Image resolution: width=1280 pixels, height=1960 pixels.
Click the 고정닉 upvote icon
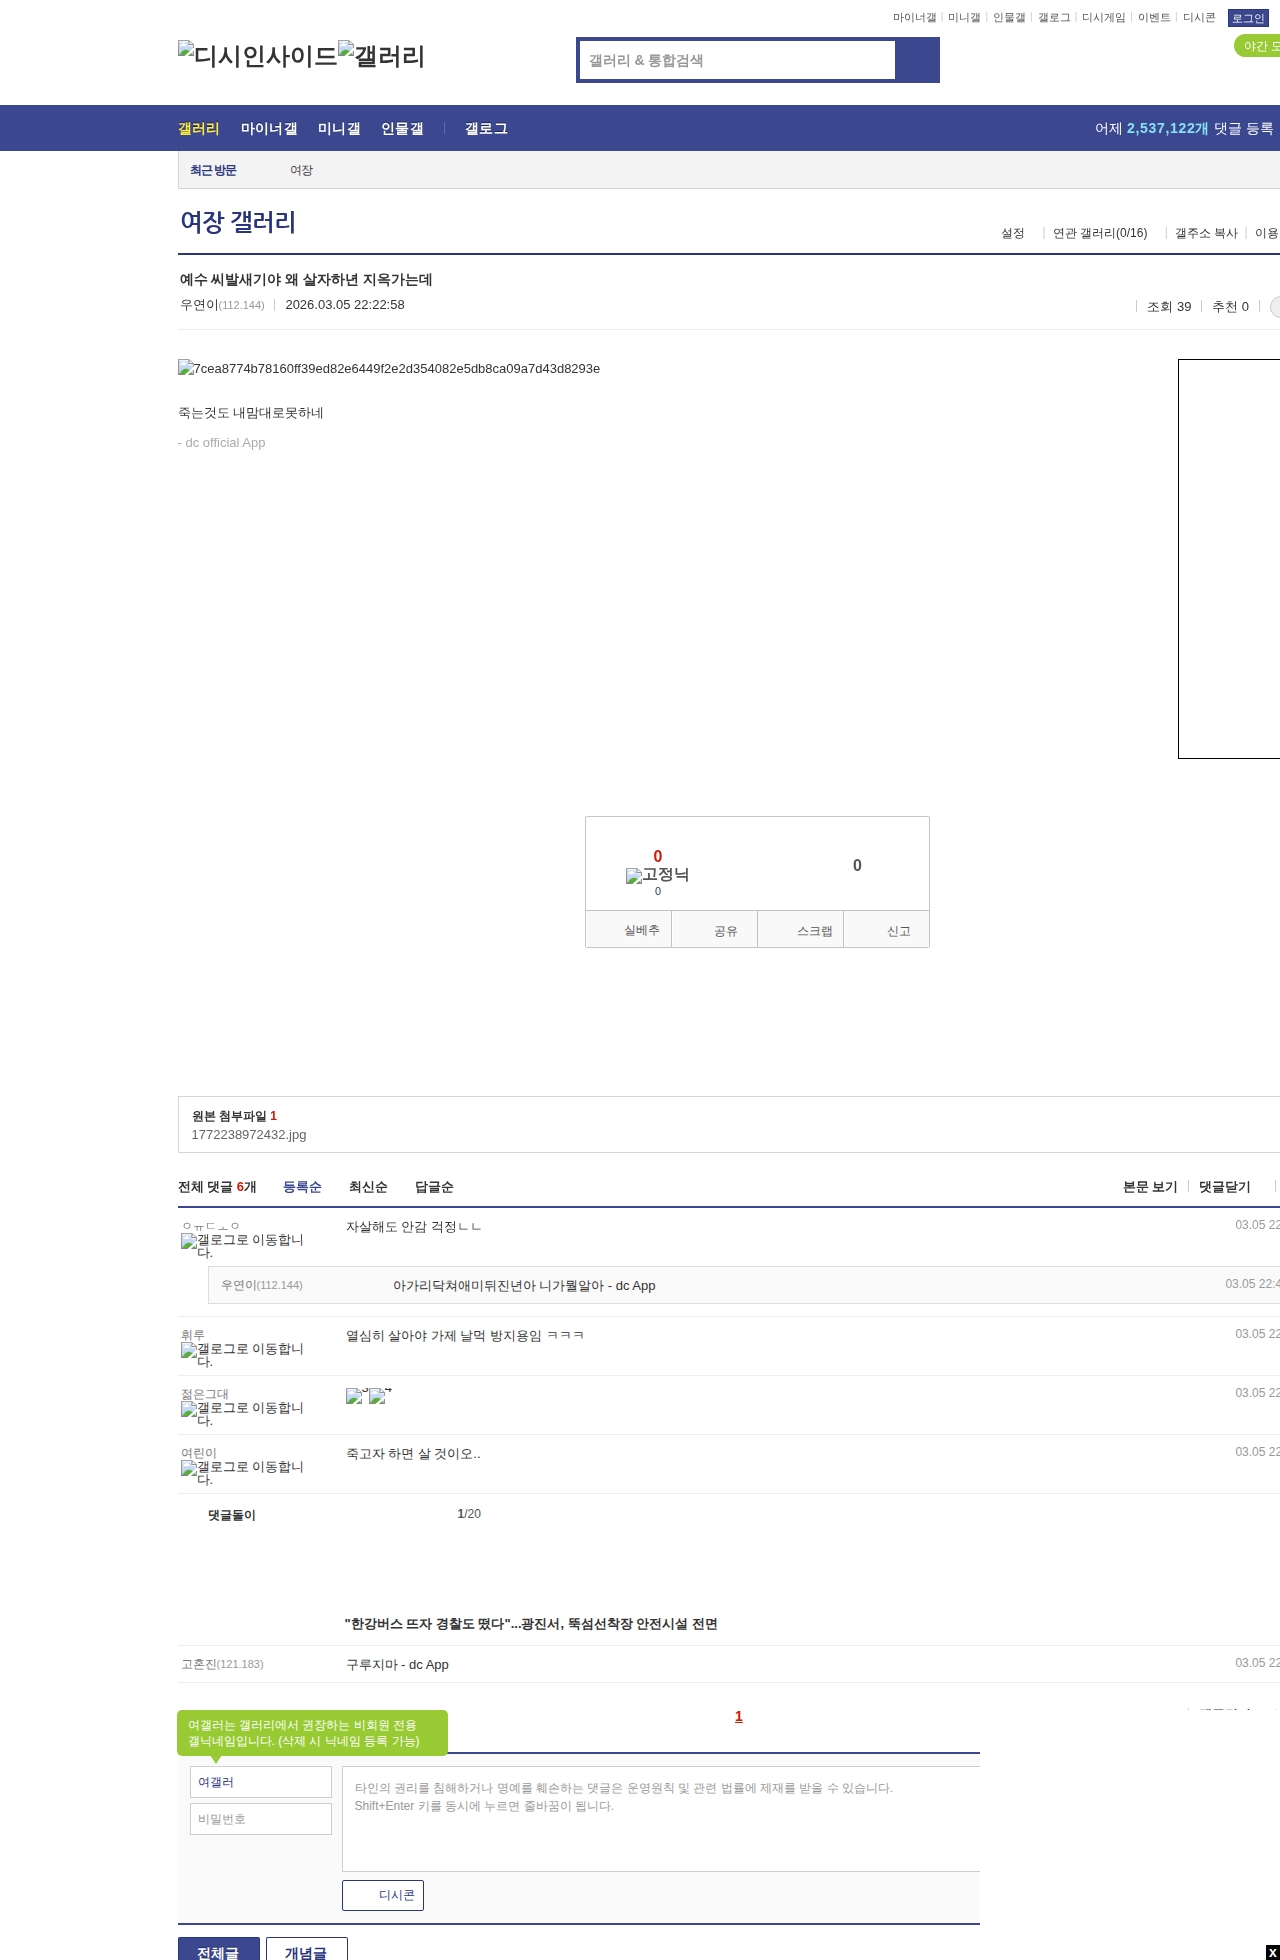point(634,876)
